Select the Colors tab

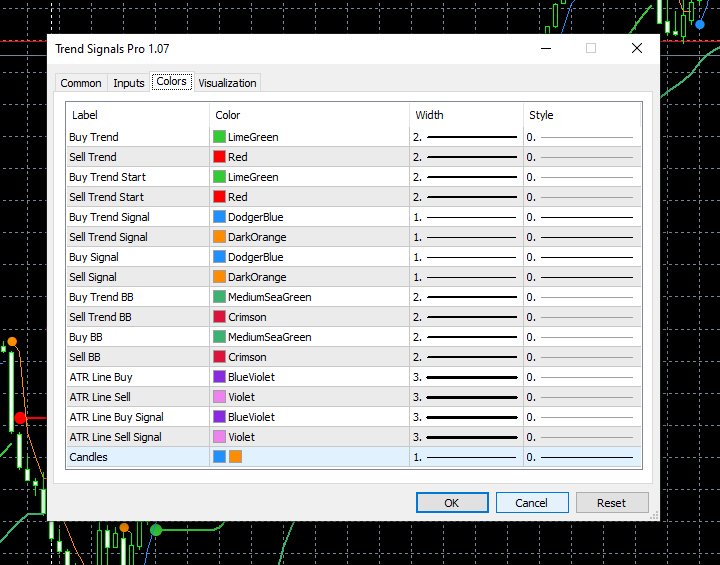pos(172,81)
